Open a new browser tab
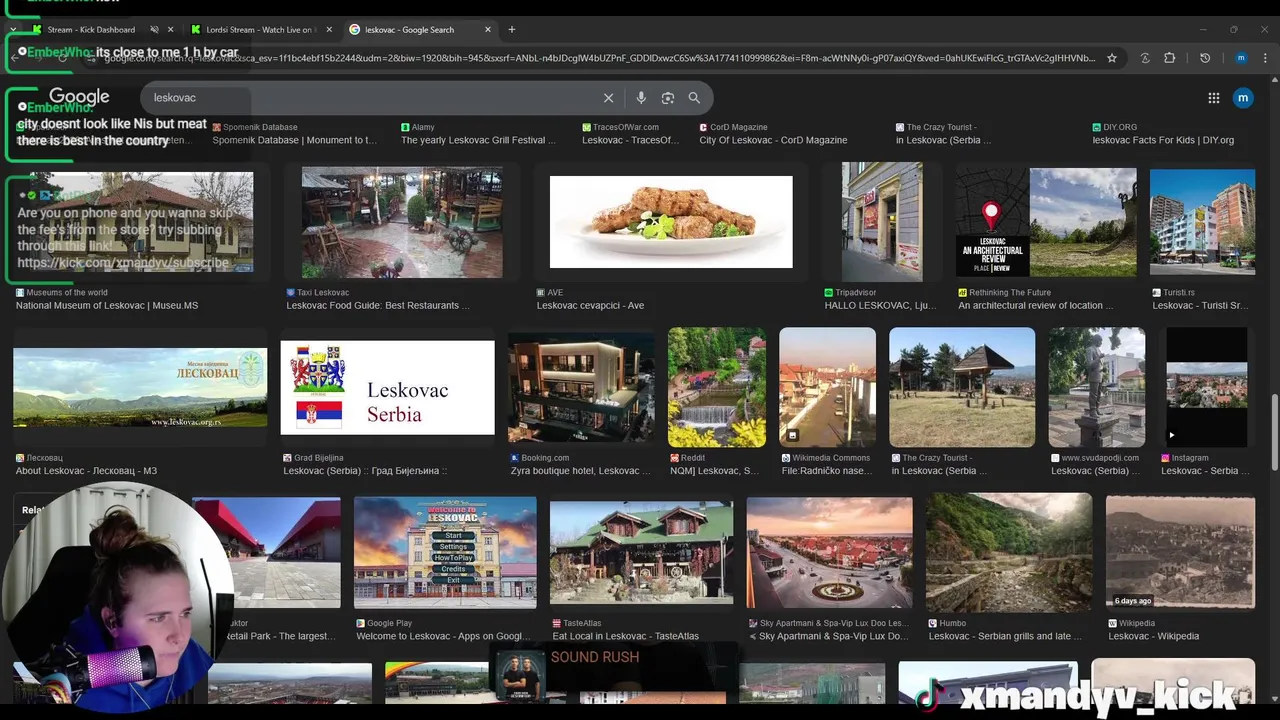This screenshot has width=1280, height=720. [x=512, y=30]
